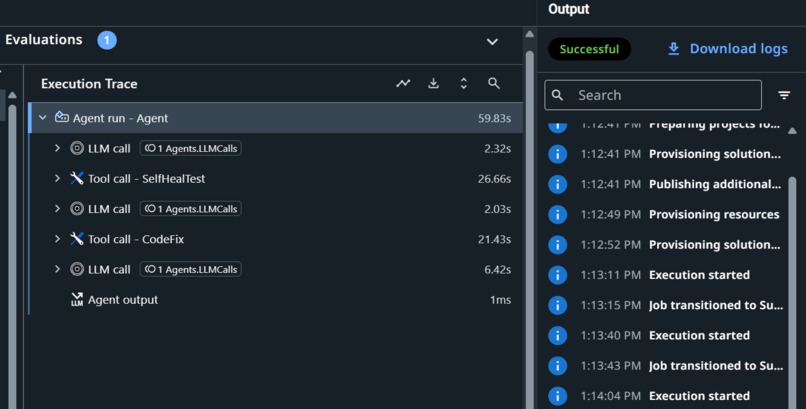Click the Successful status badge
Screen dimensions: 806x409
[589, 49]
